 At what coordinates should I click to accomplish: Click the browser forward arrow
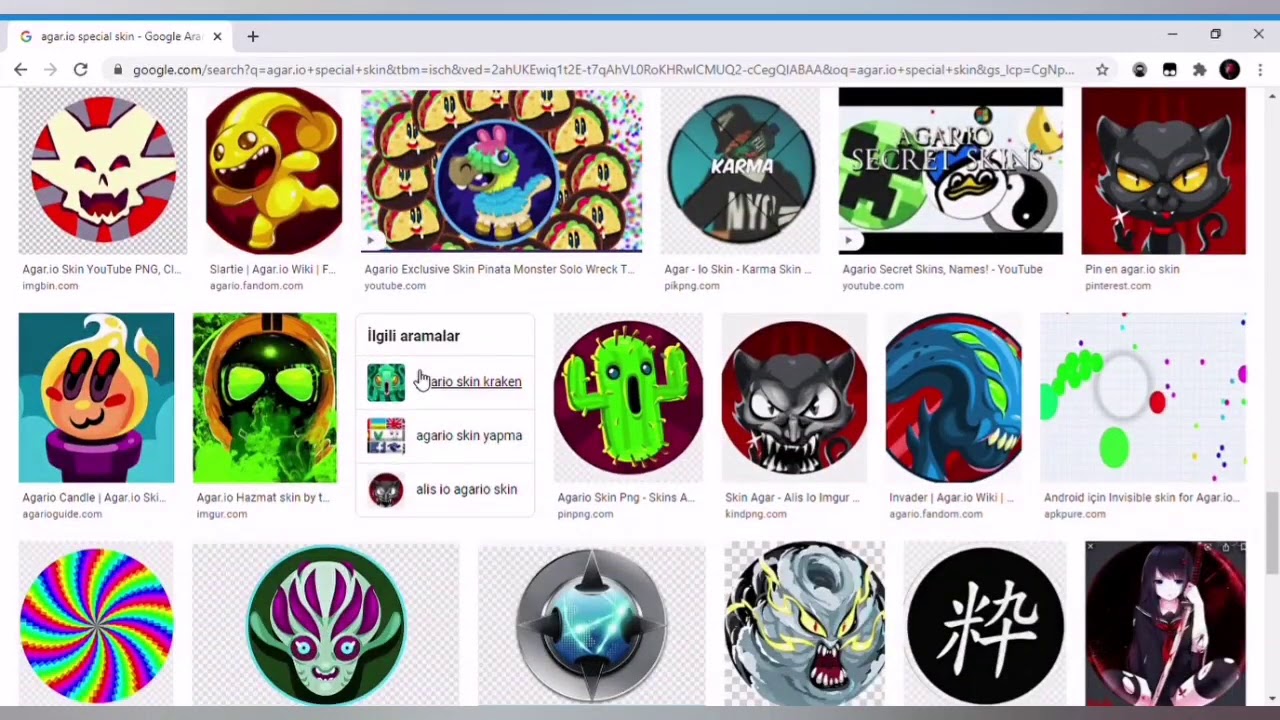pyautogui.click(x=51, y=69)
